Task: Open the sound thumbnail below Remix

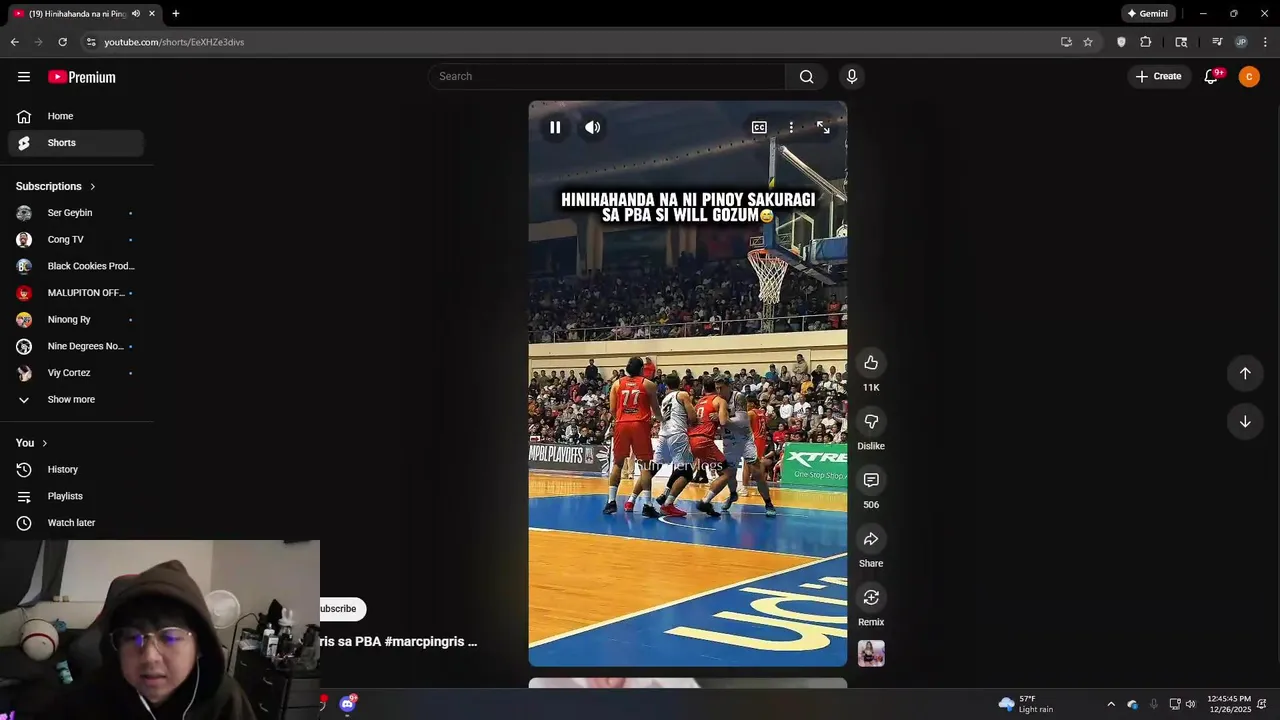Action: pos(871,654)
